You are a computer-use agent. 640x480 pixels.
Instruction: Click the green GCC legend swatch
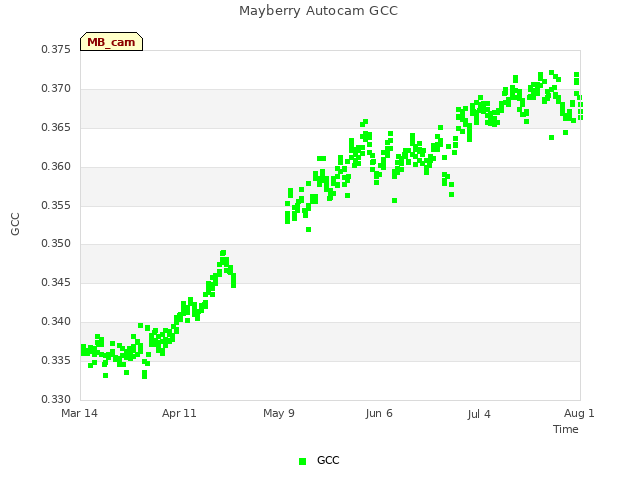pyautogui.click(x=302, y=461)
